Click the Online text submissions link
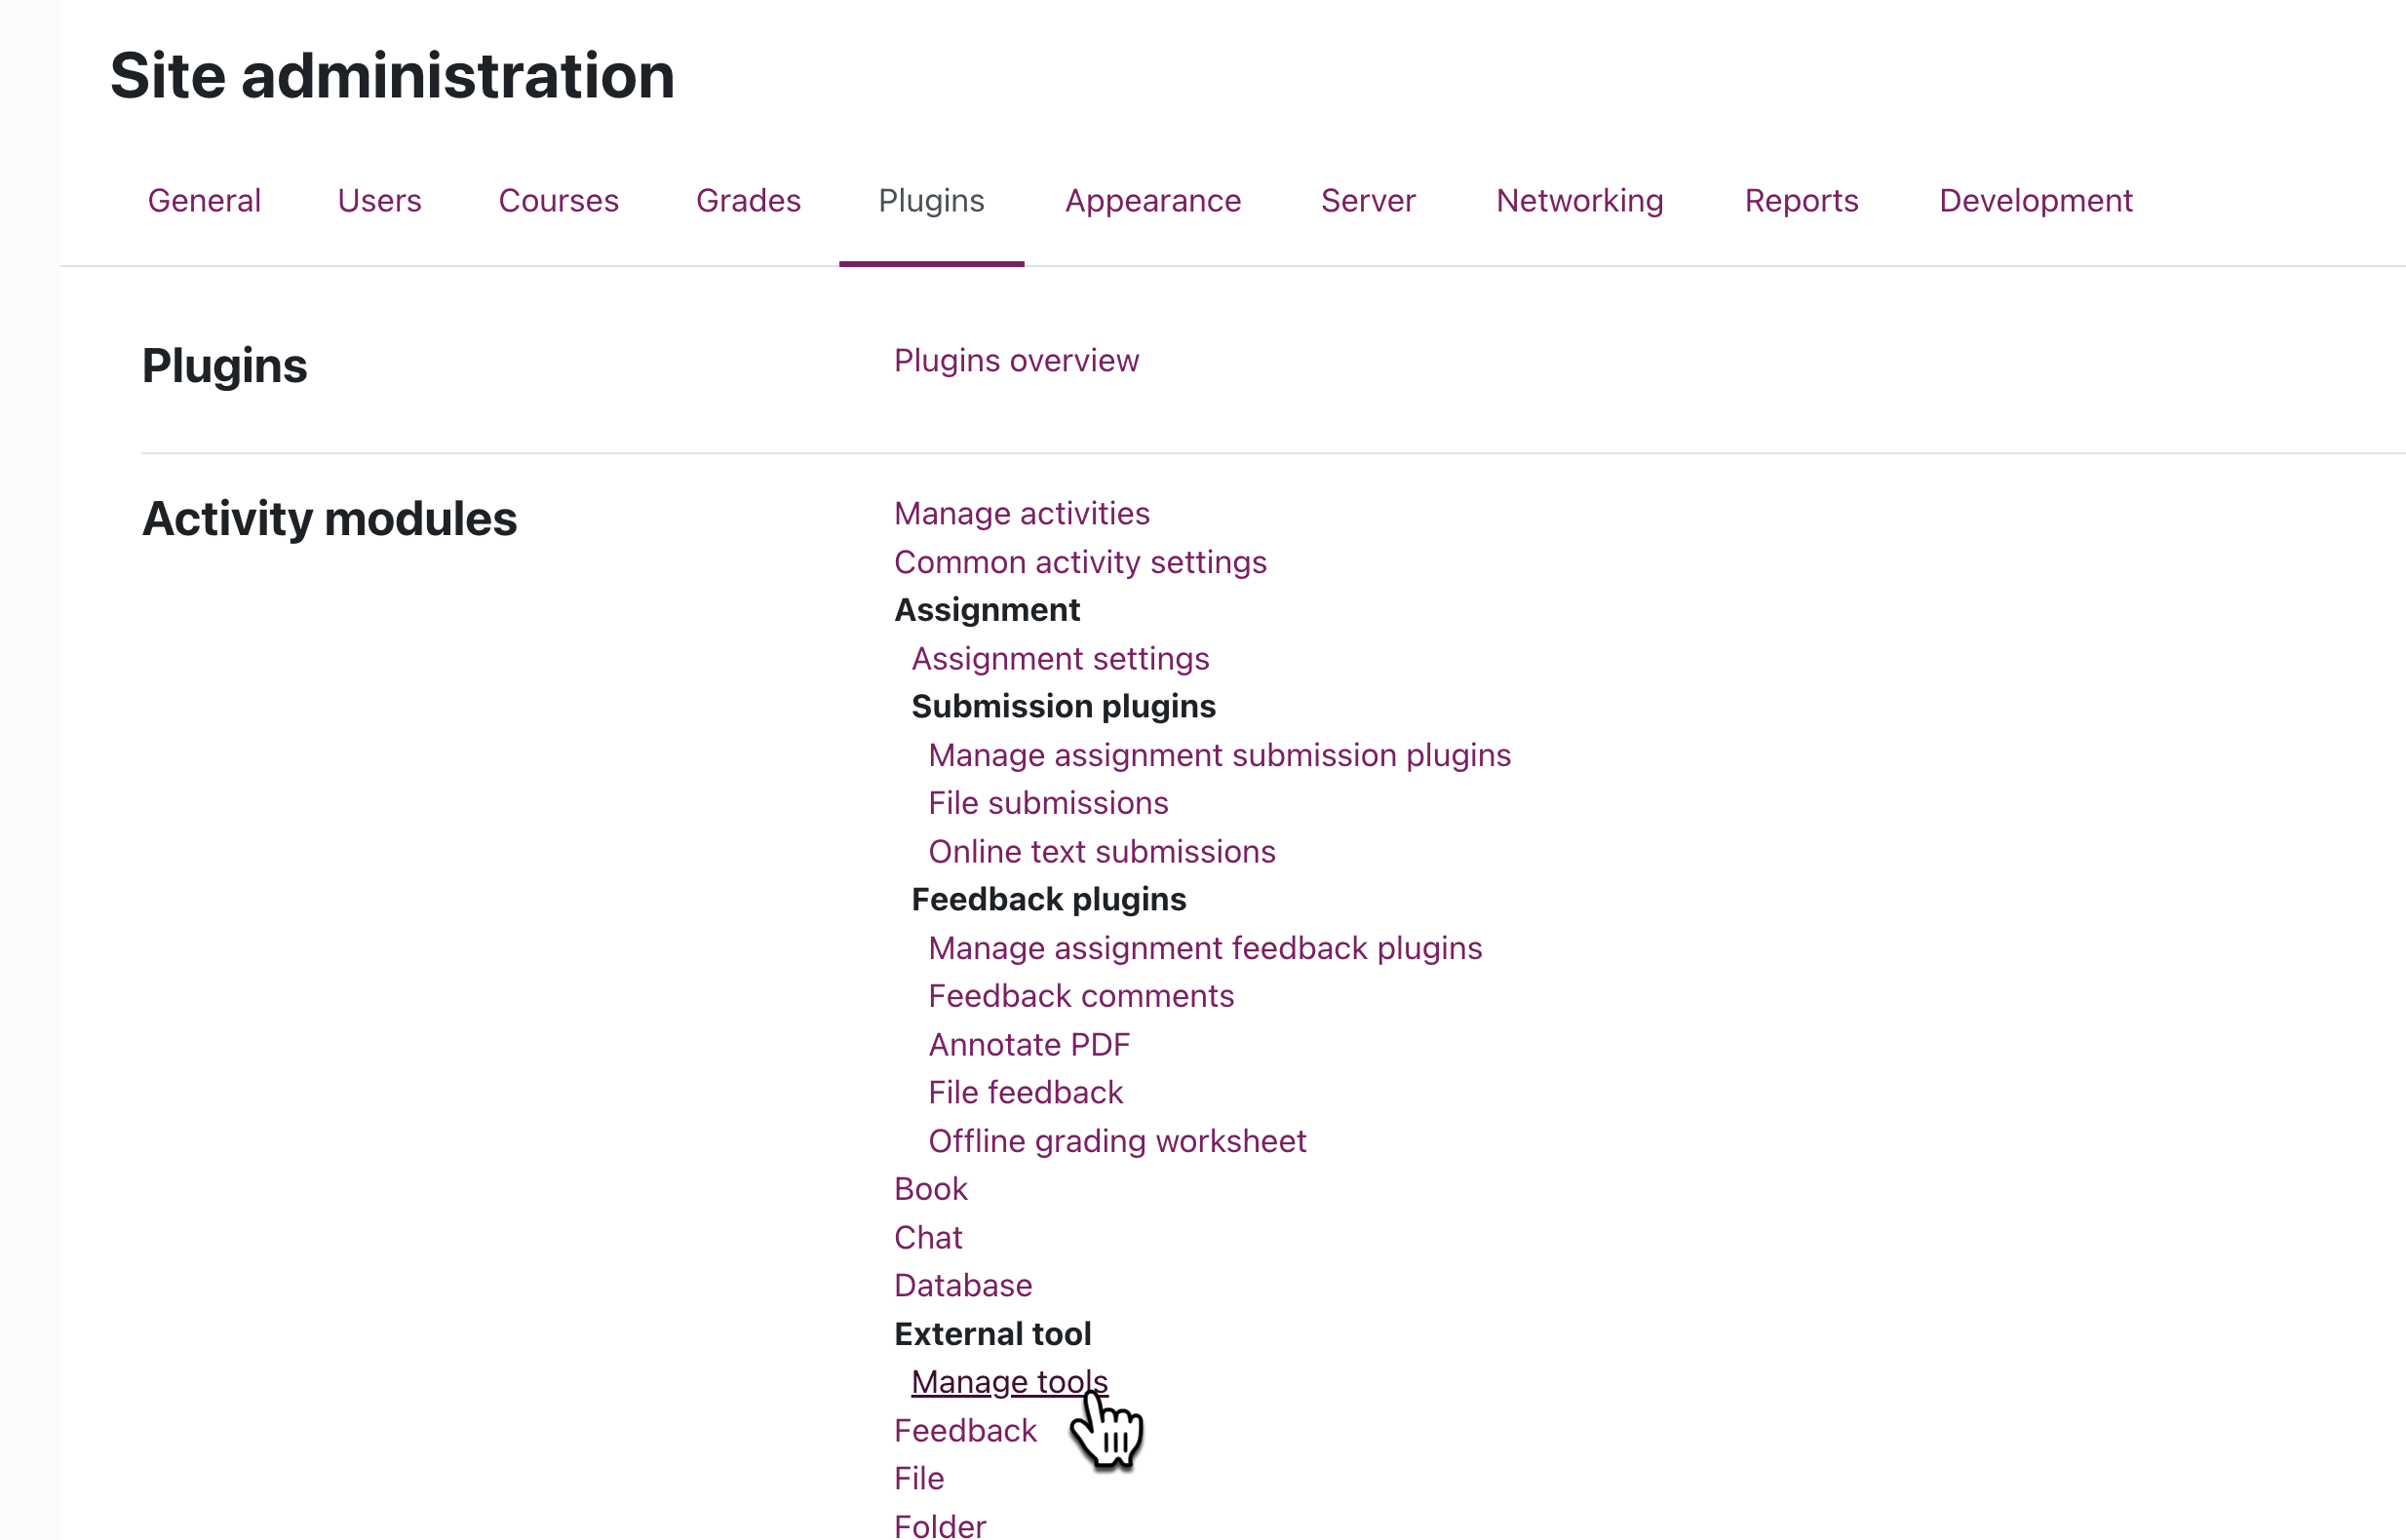This screenshot has height=1540, width=2406. click(x=1101, y=852)
